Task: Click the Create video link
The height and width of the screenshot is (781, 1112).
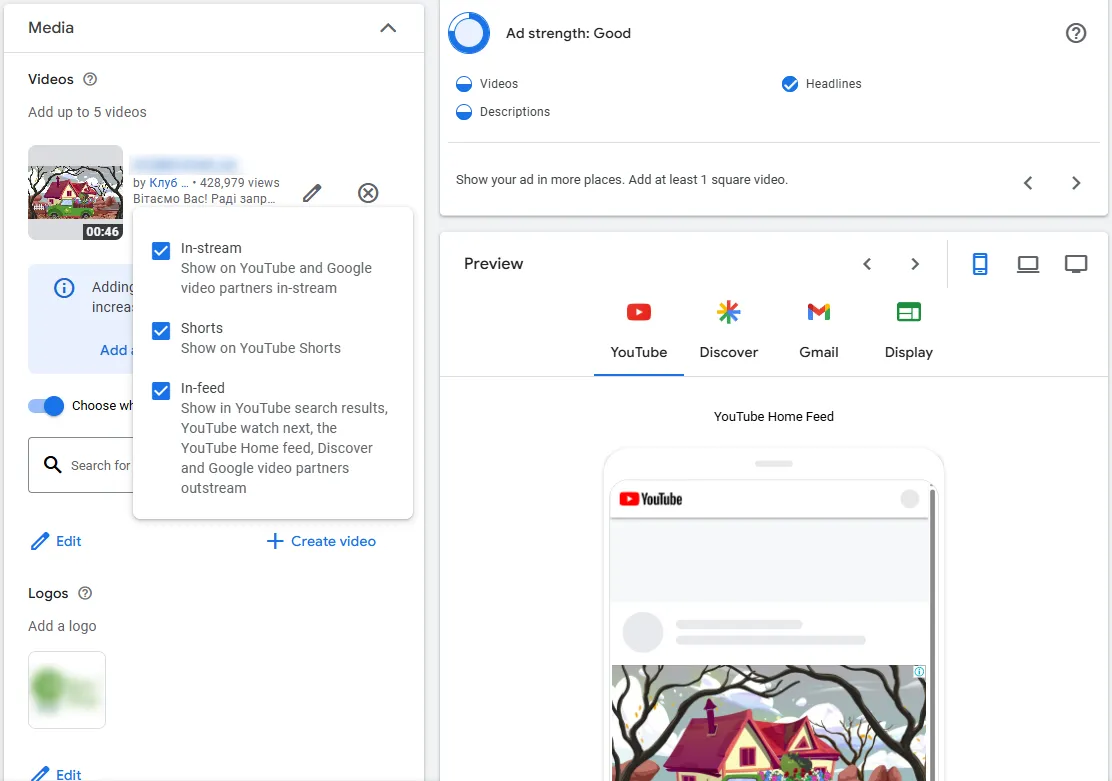Action: (x=321, y=541)
